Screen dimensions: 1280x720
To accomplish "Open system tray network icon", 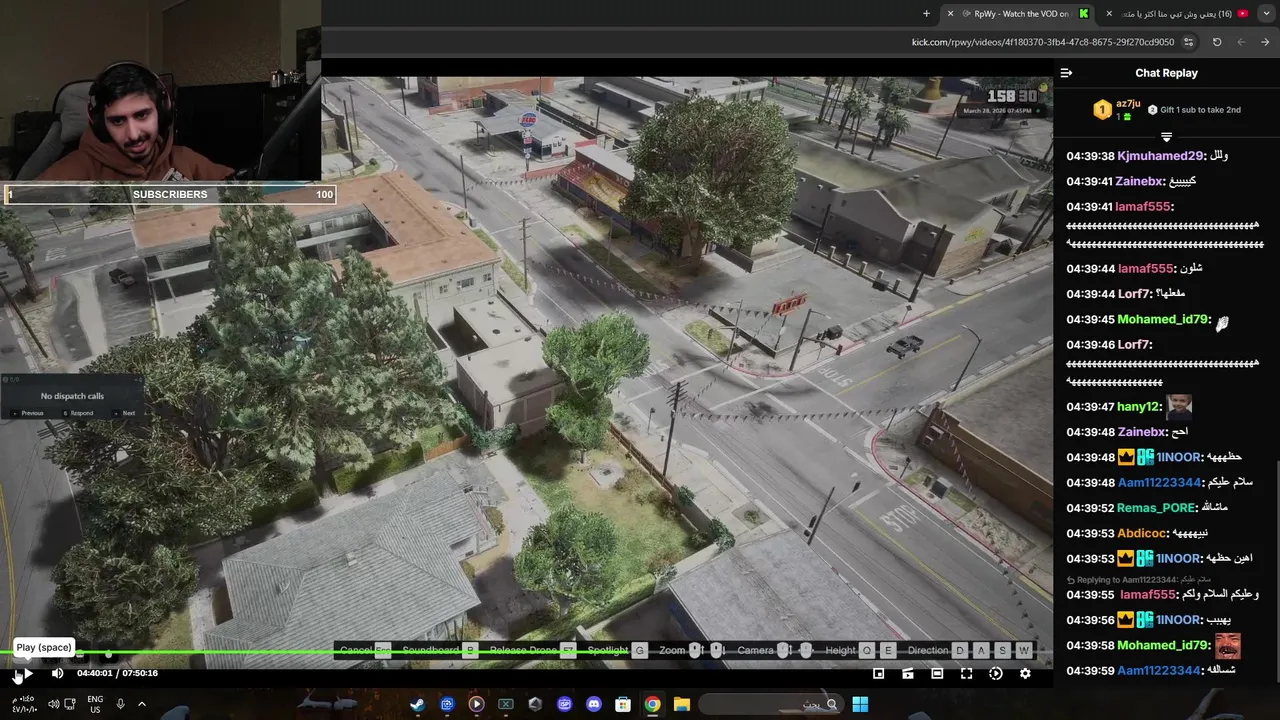I will click(70, 704).
